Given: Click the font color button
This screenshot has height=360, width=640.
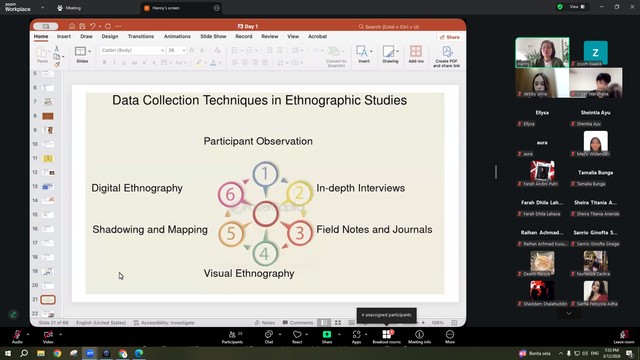Looking at the screenshot, I should (x=213, y=62).
